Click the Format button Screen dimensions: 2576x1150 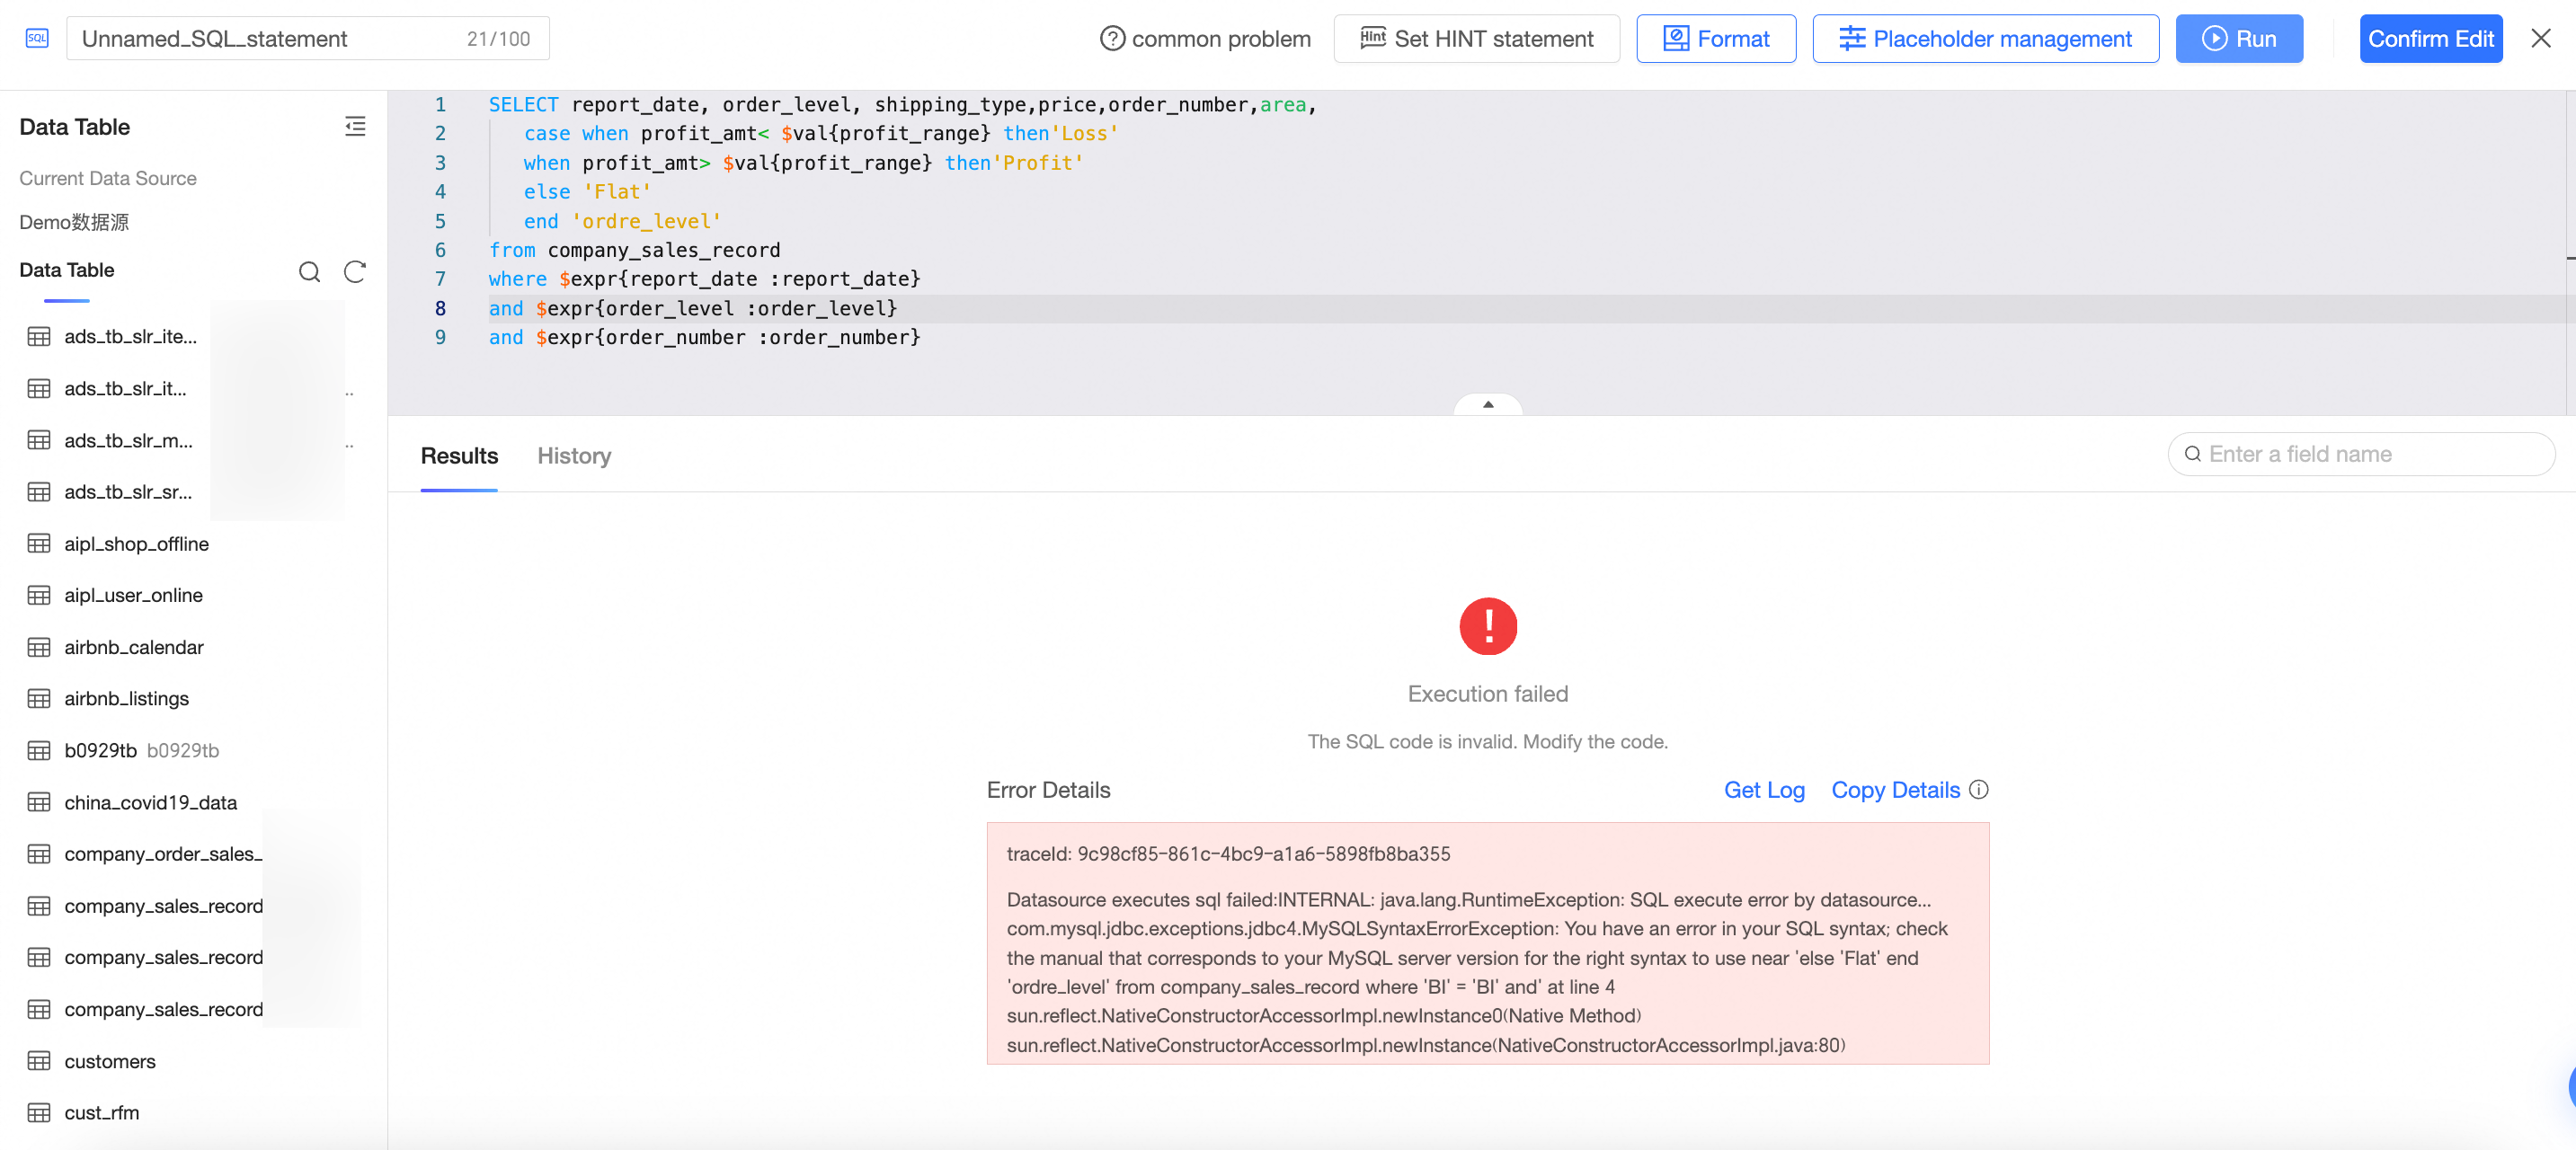1715,38
